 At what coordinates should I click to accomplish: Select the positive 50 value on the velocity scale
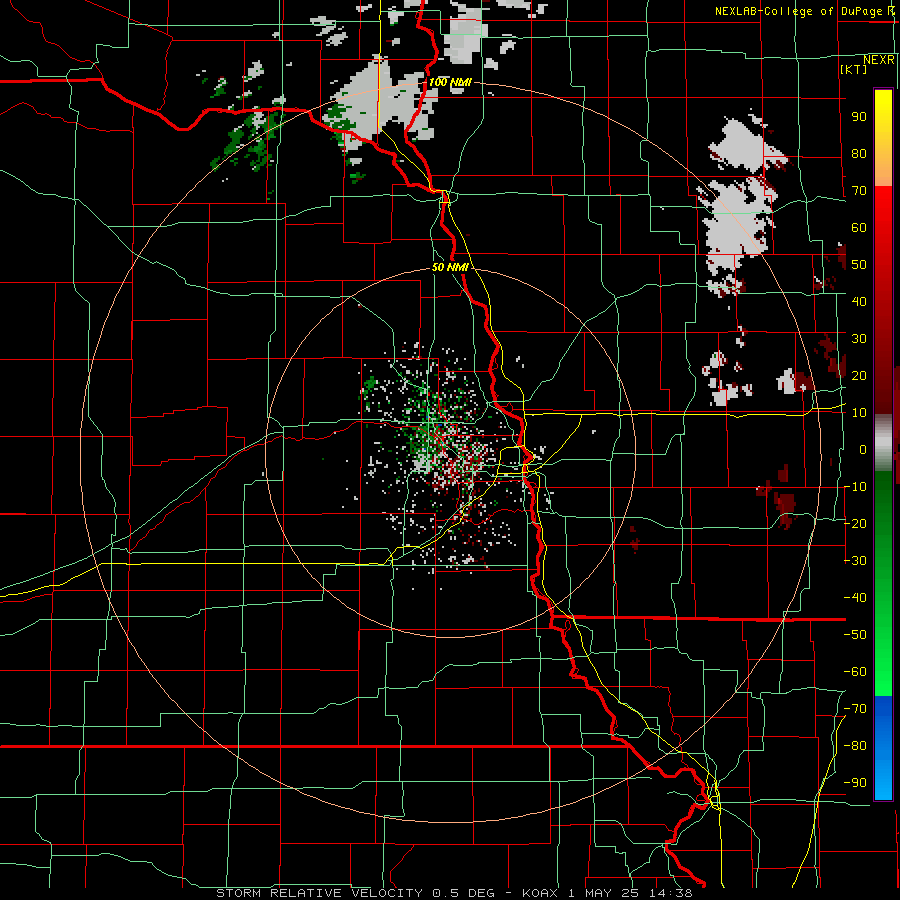pyautogui.click(x=859, y=265)
